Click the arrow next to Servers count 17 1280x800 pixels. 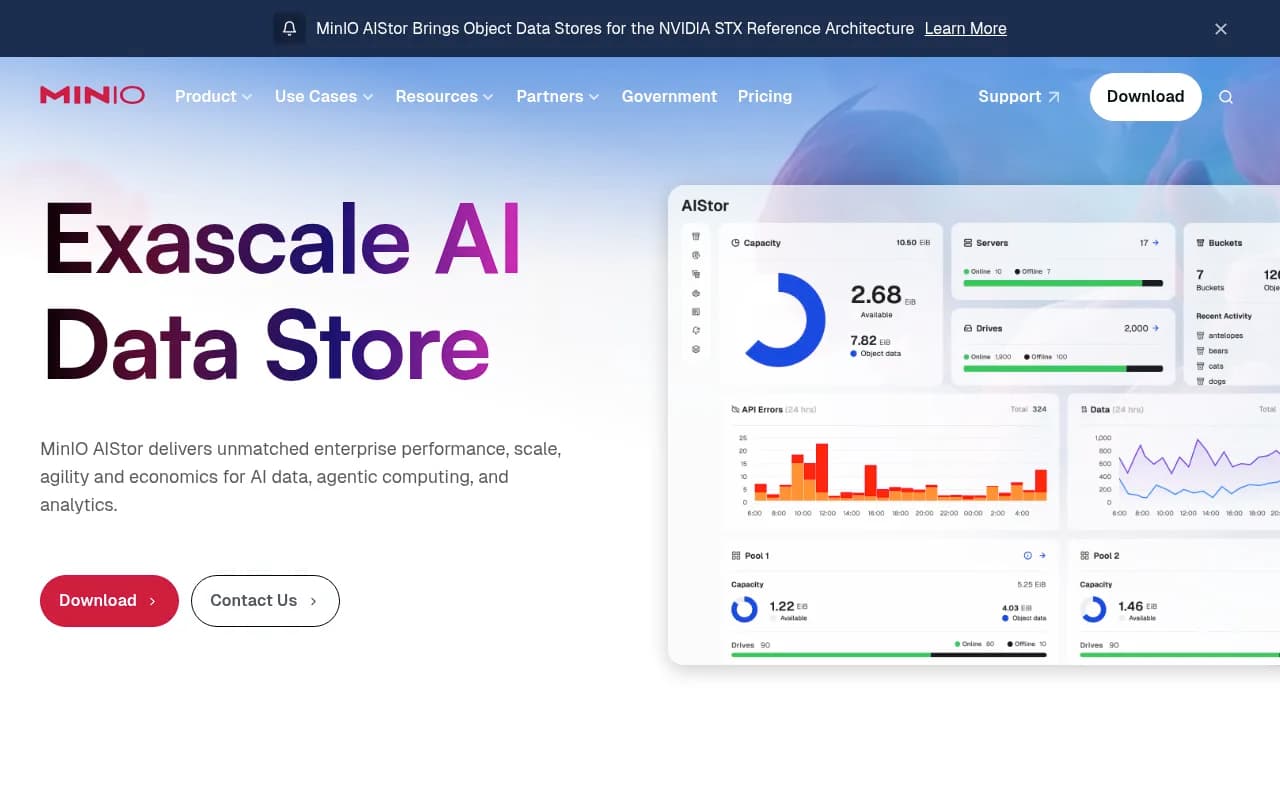1156,243
